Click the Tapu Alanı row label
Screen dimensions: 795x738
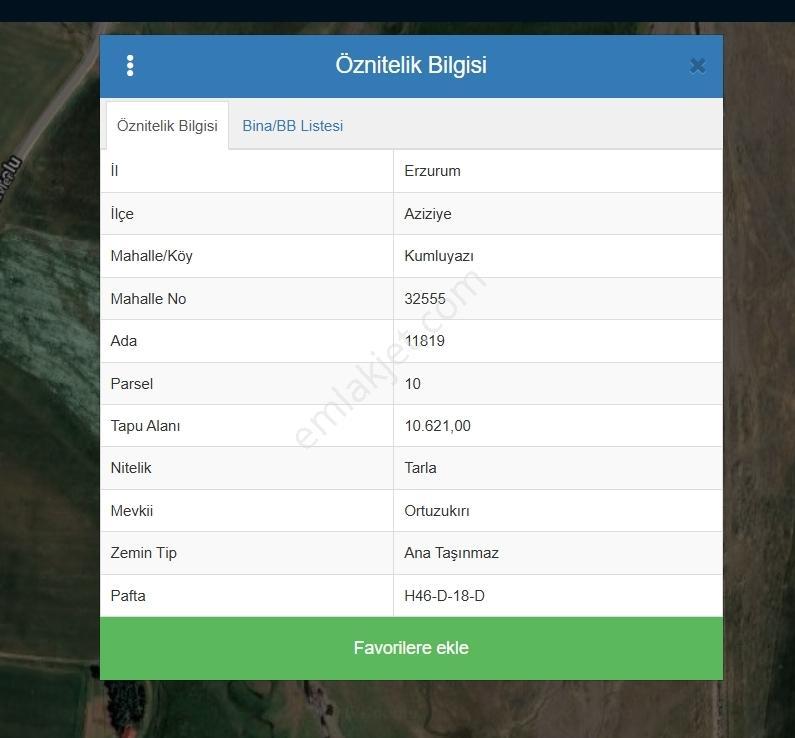tap(146, 426)
